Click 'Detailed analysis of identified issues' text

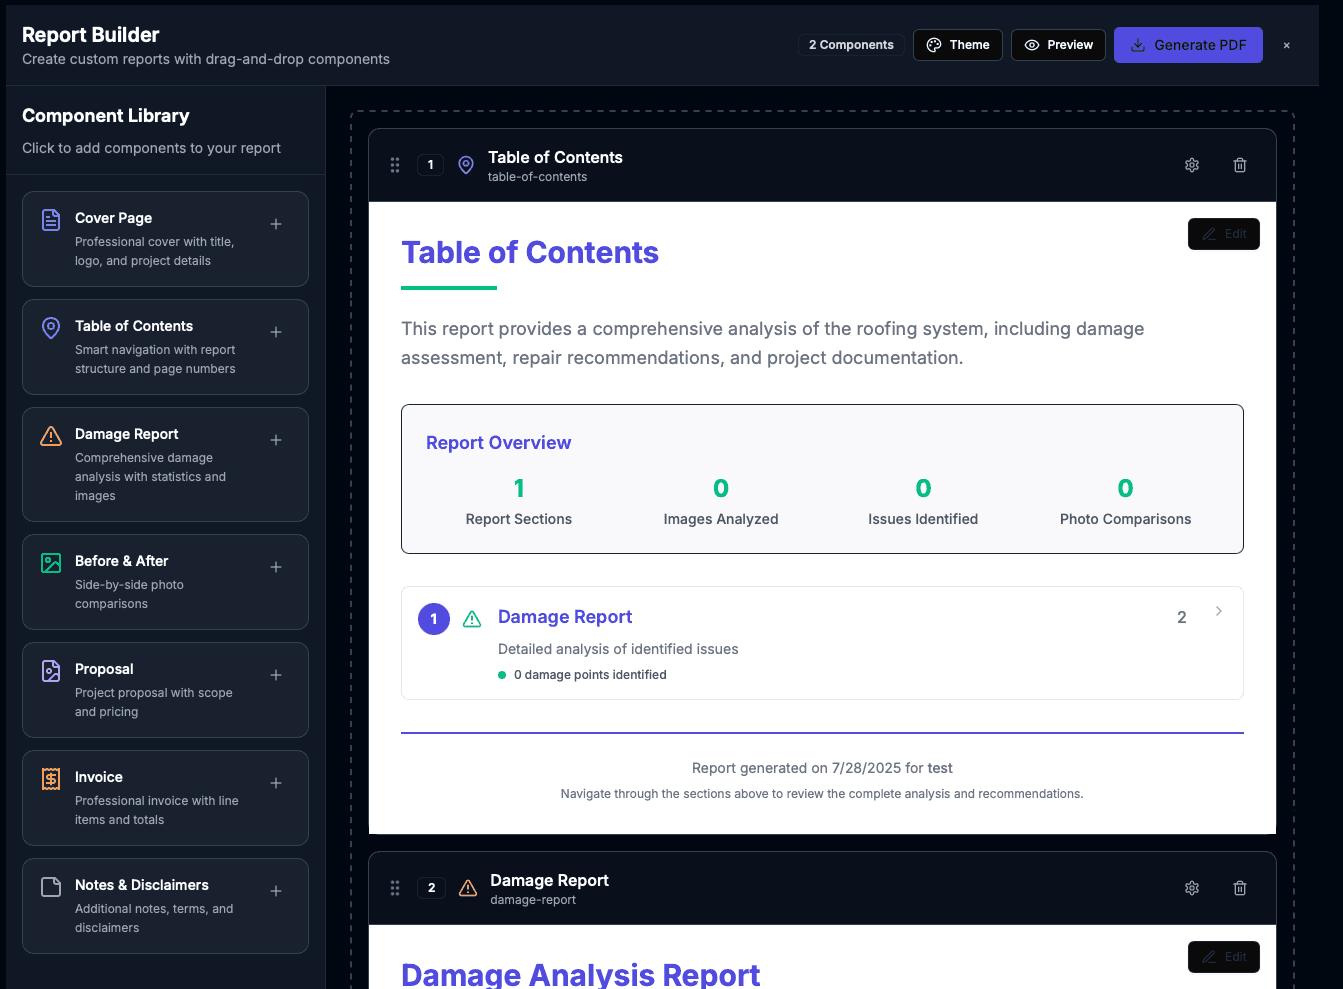click(618, 649)
